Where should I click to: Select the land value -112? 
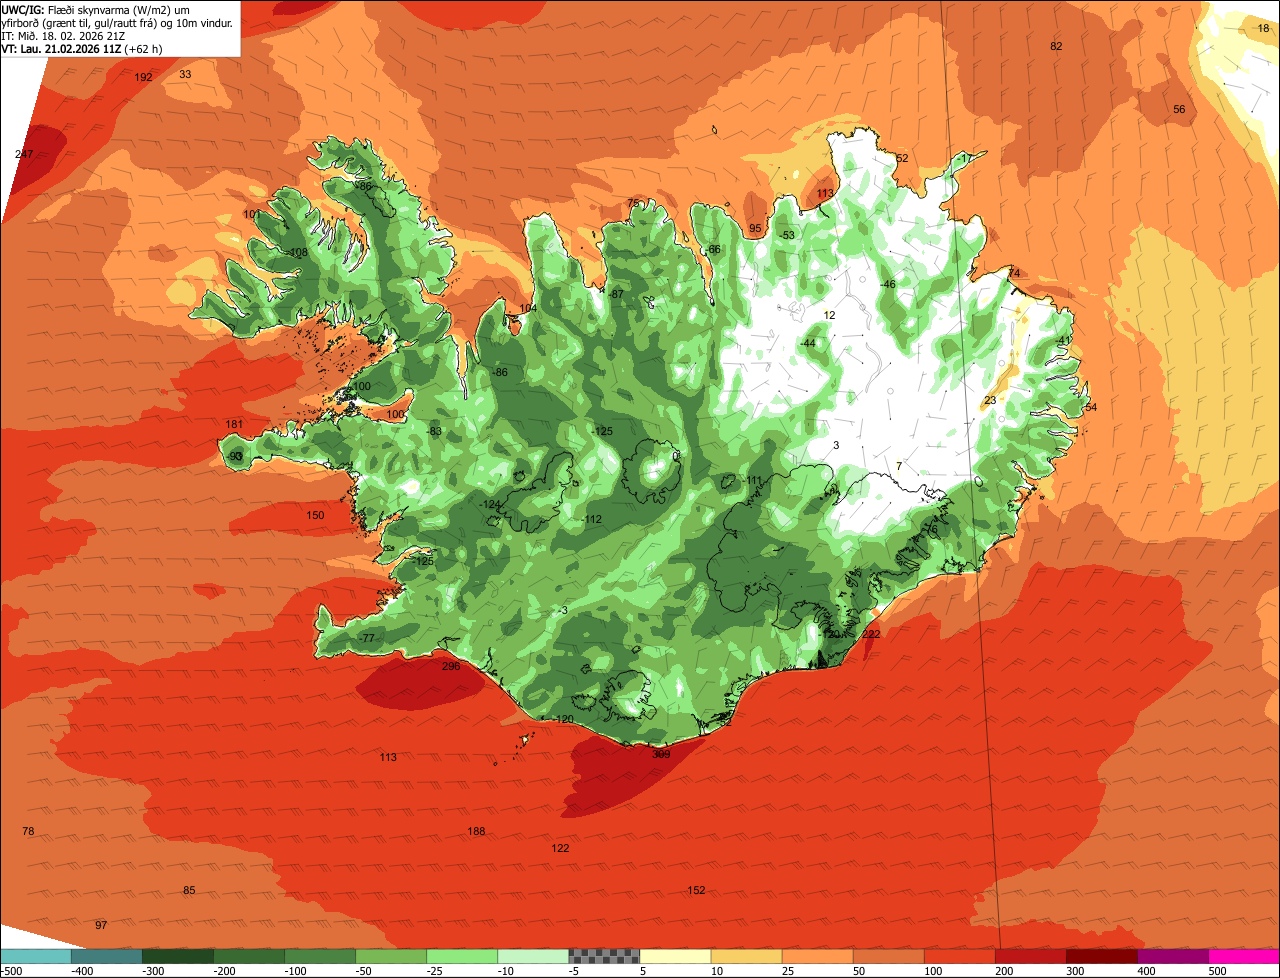pos(592,519)
